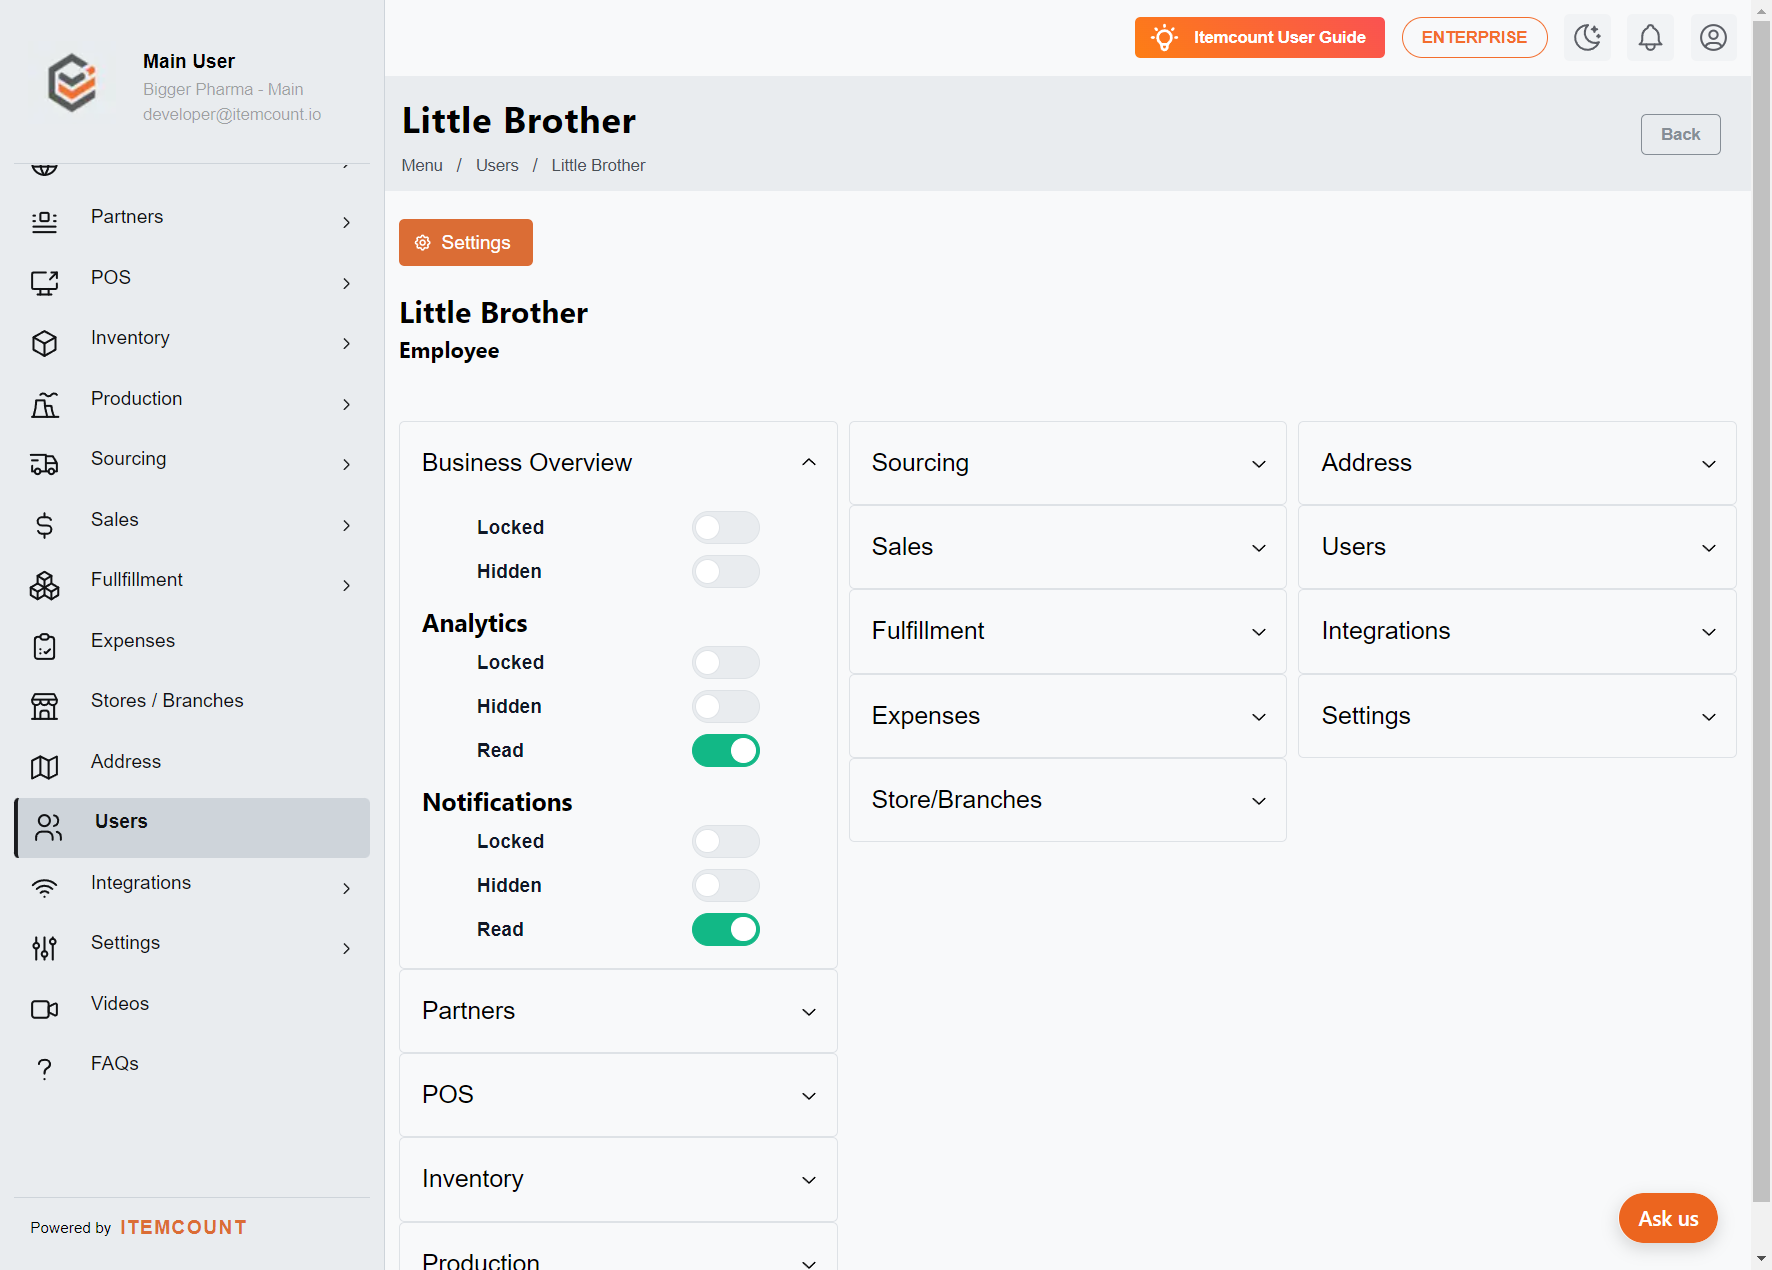This screenshot has height=1270, width=1772.
Task: Expand the Store/Branches permissions panel
Action: coord(1068,800)
